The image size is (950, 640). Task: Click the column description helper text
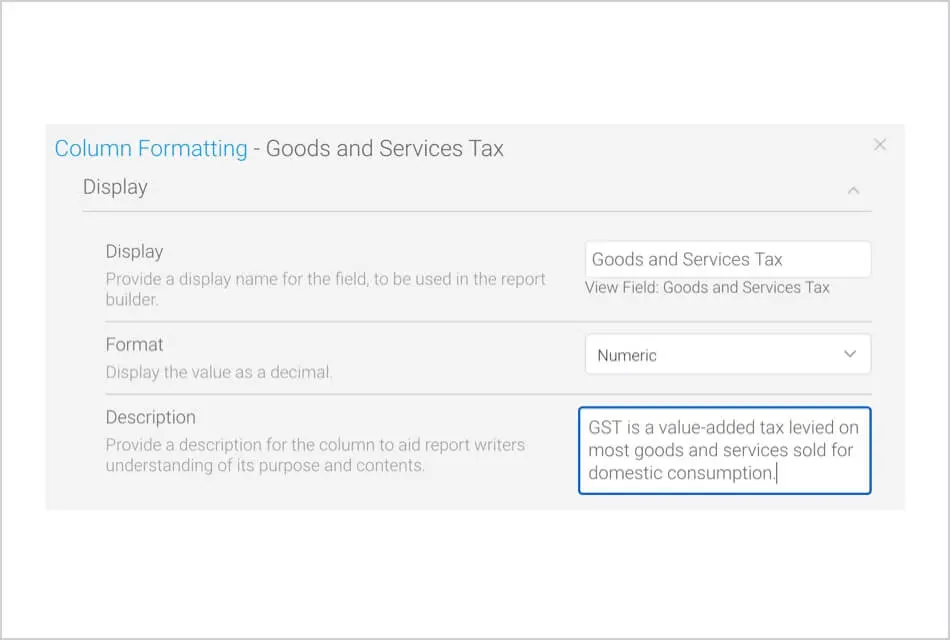pyautogui.click(x=315, y=455)
